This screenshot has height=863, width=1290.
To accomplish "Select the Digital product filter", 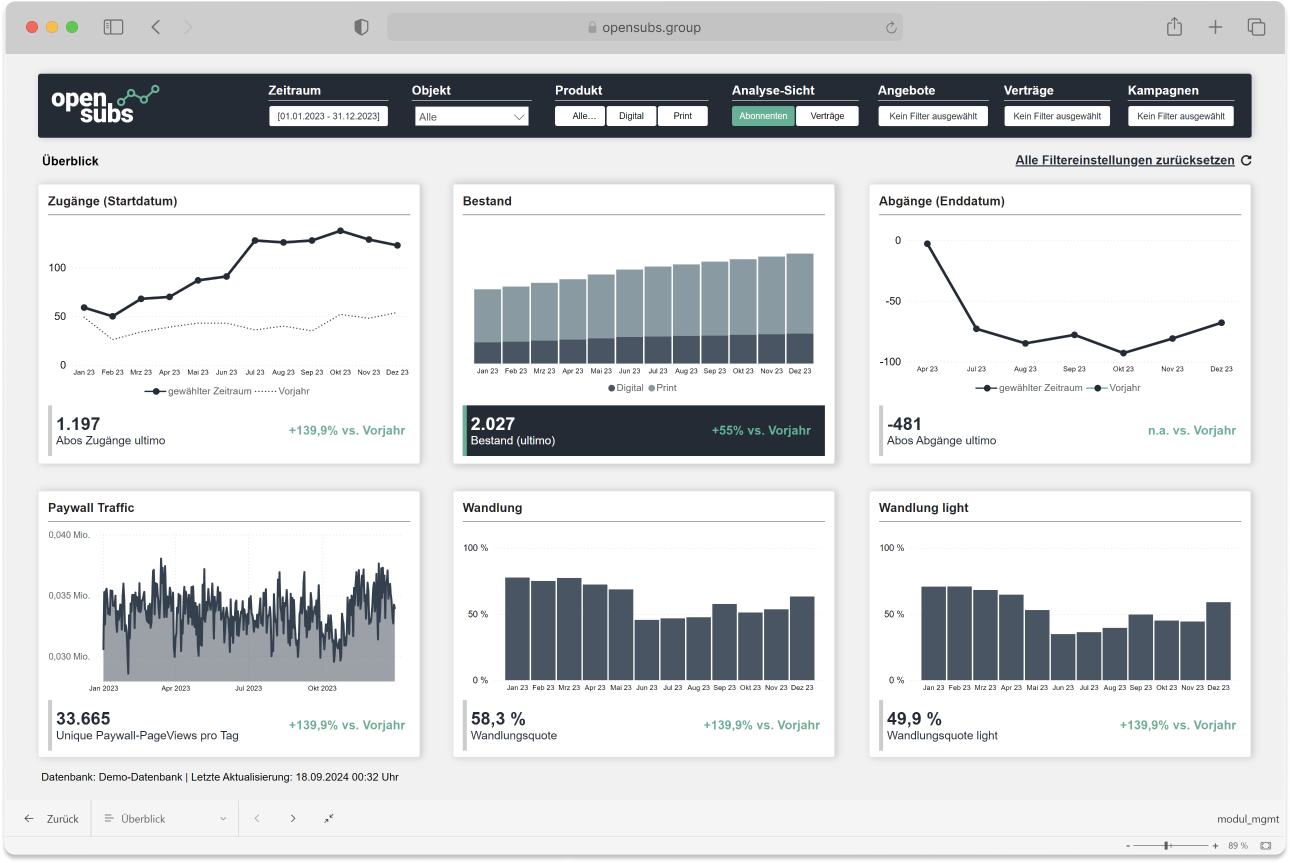I will click(631, 116).
